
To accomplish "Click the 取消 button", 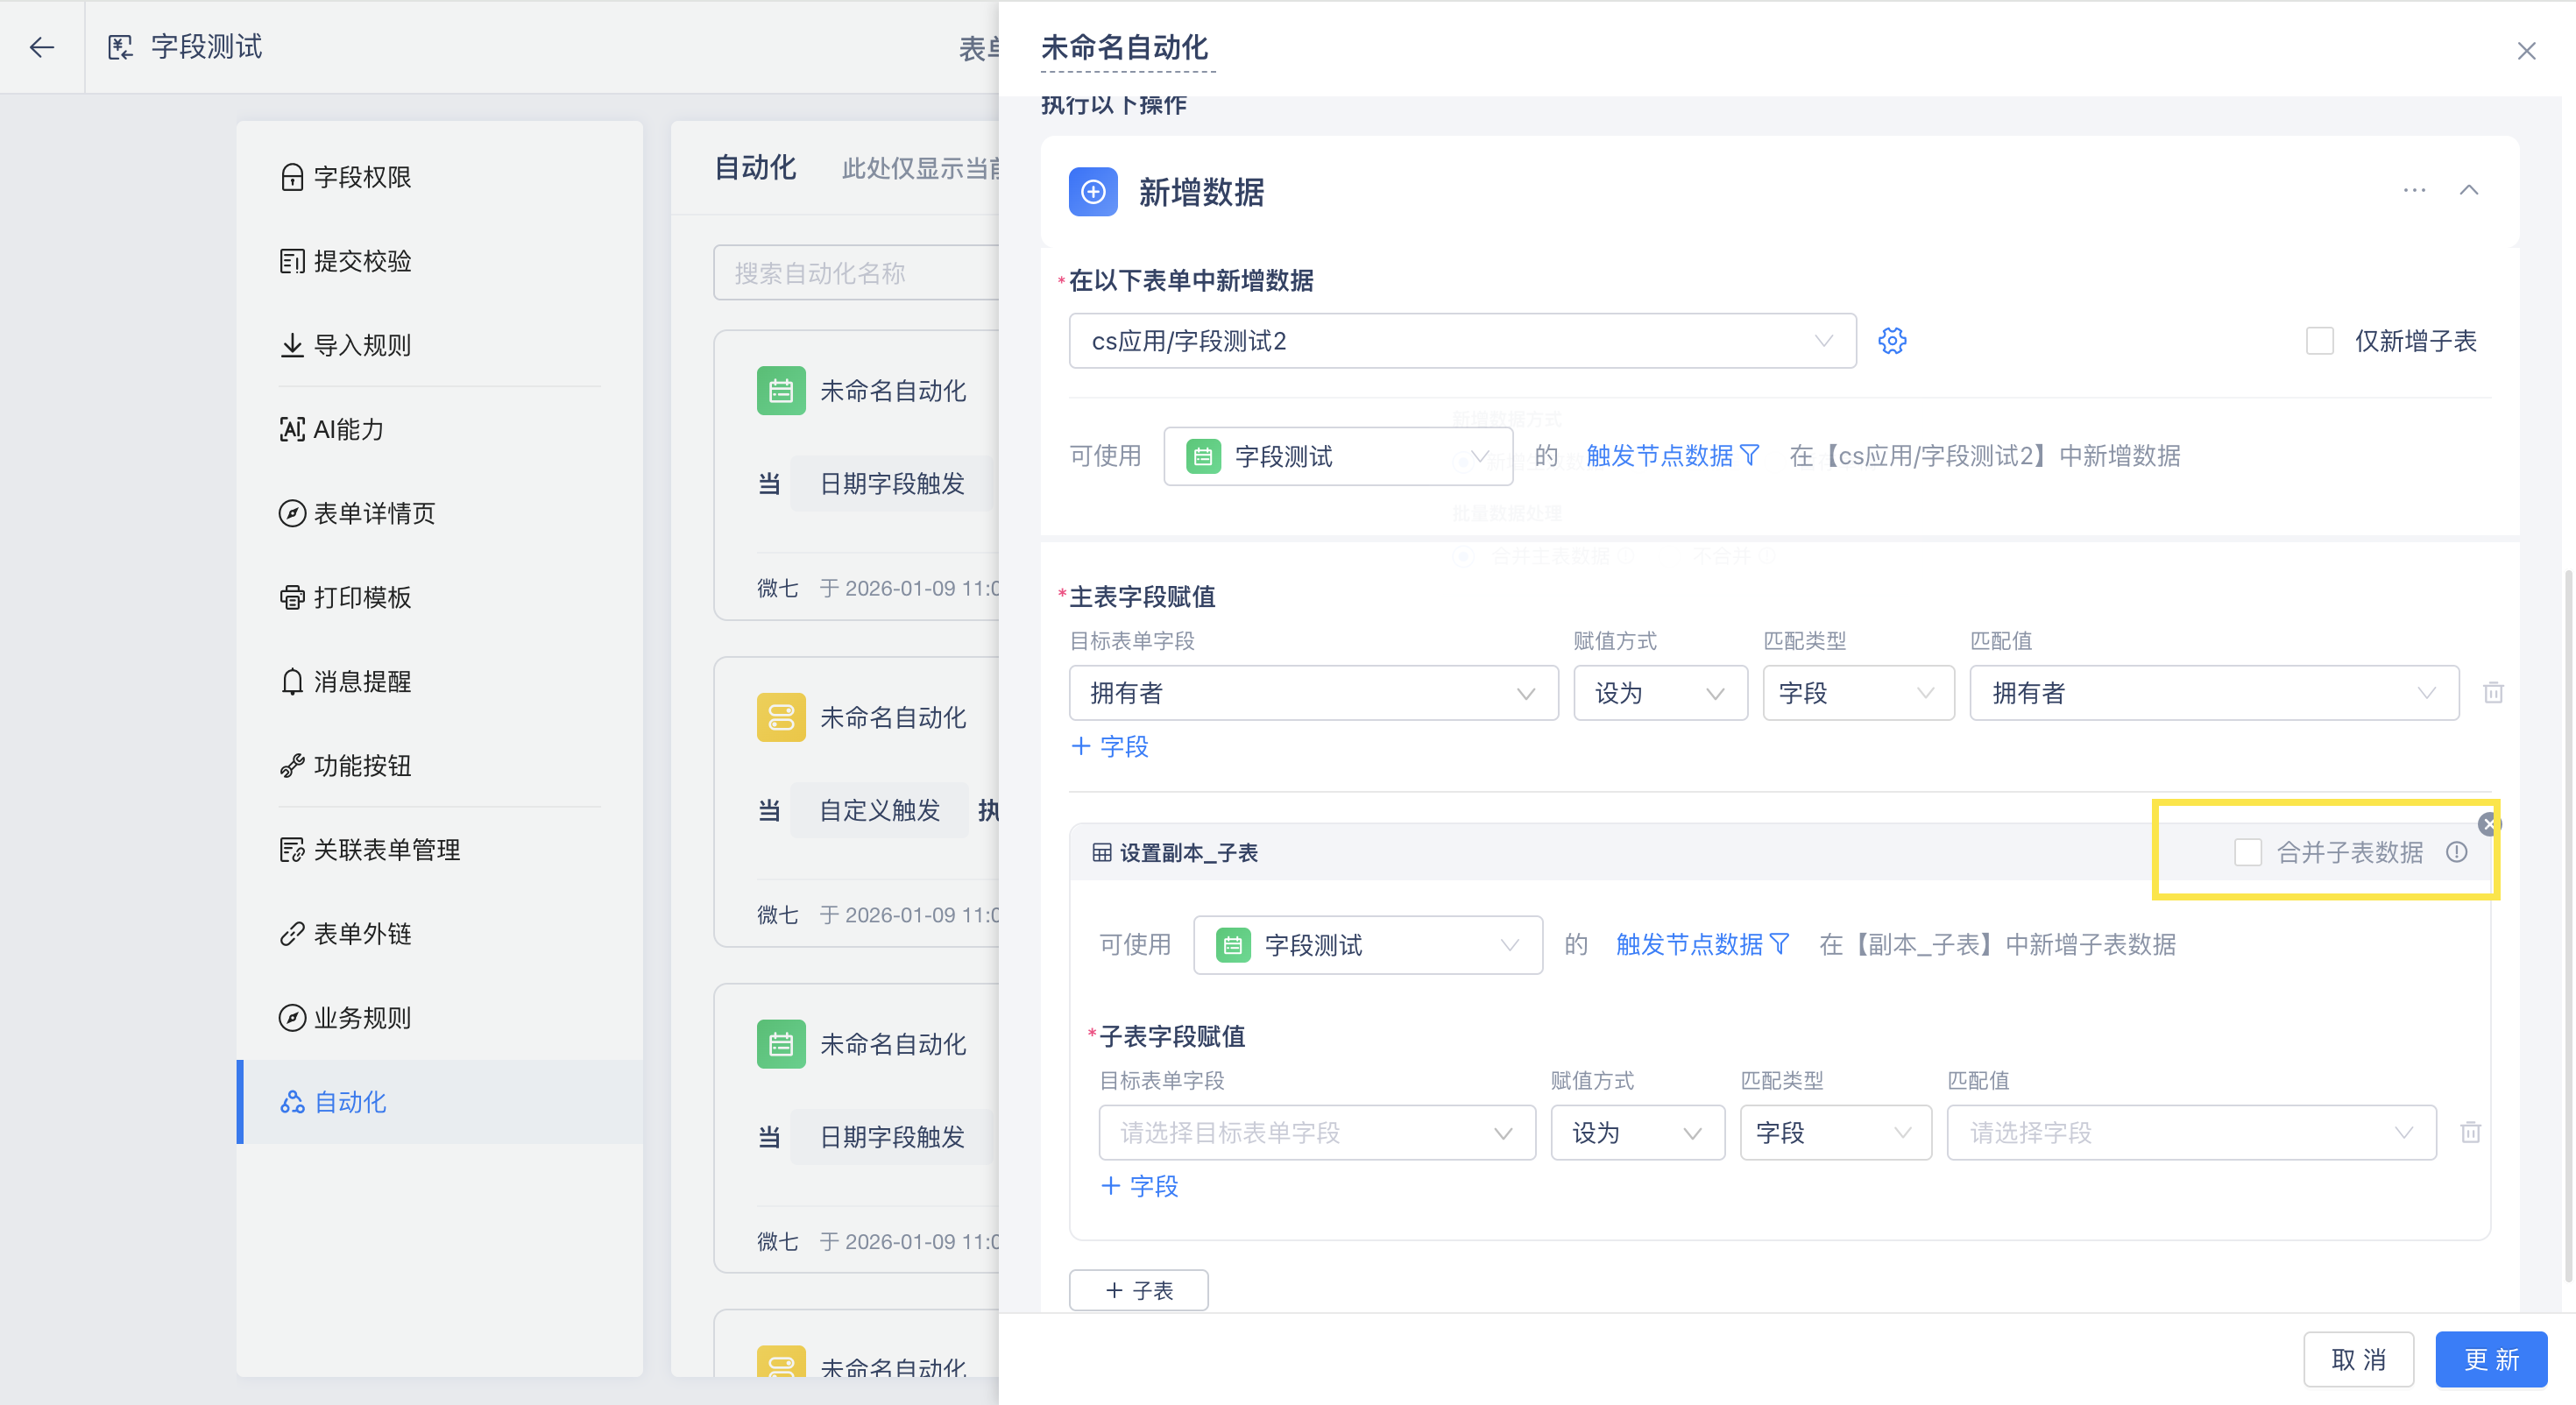I will point(2358,1359).
